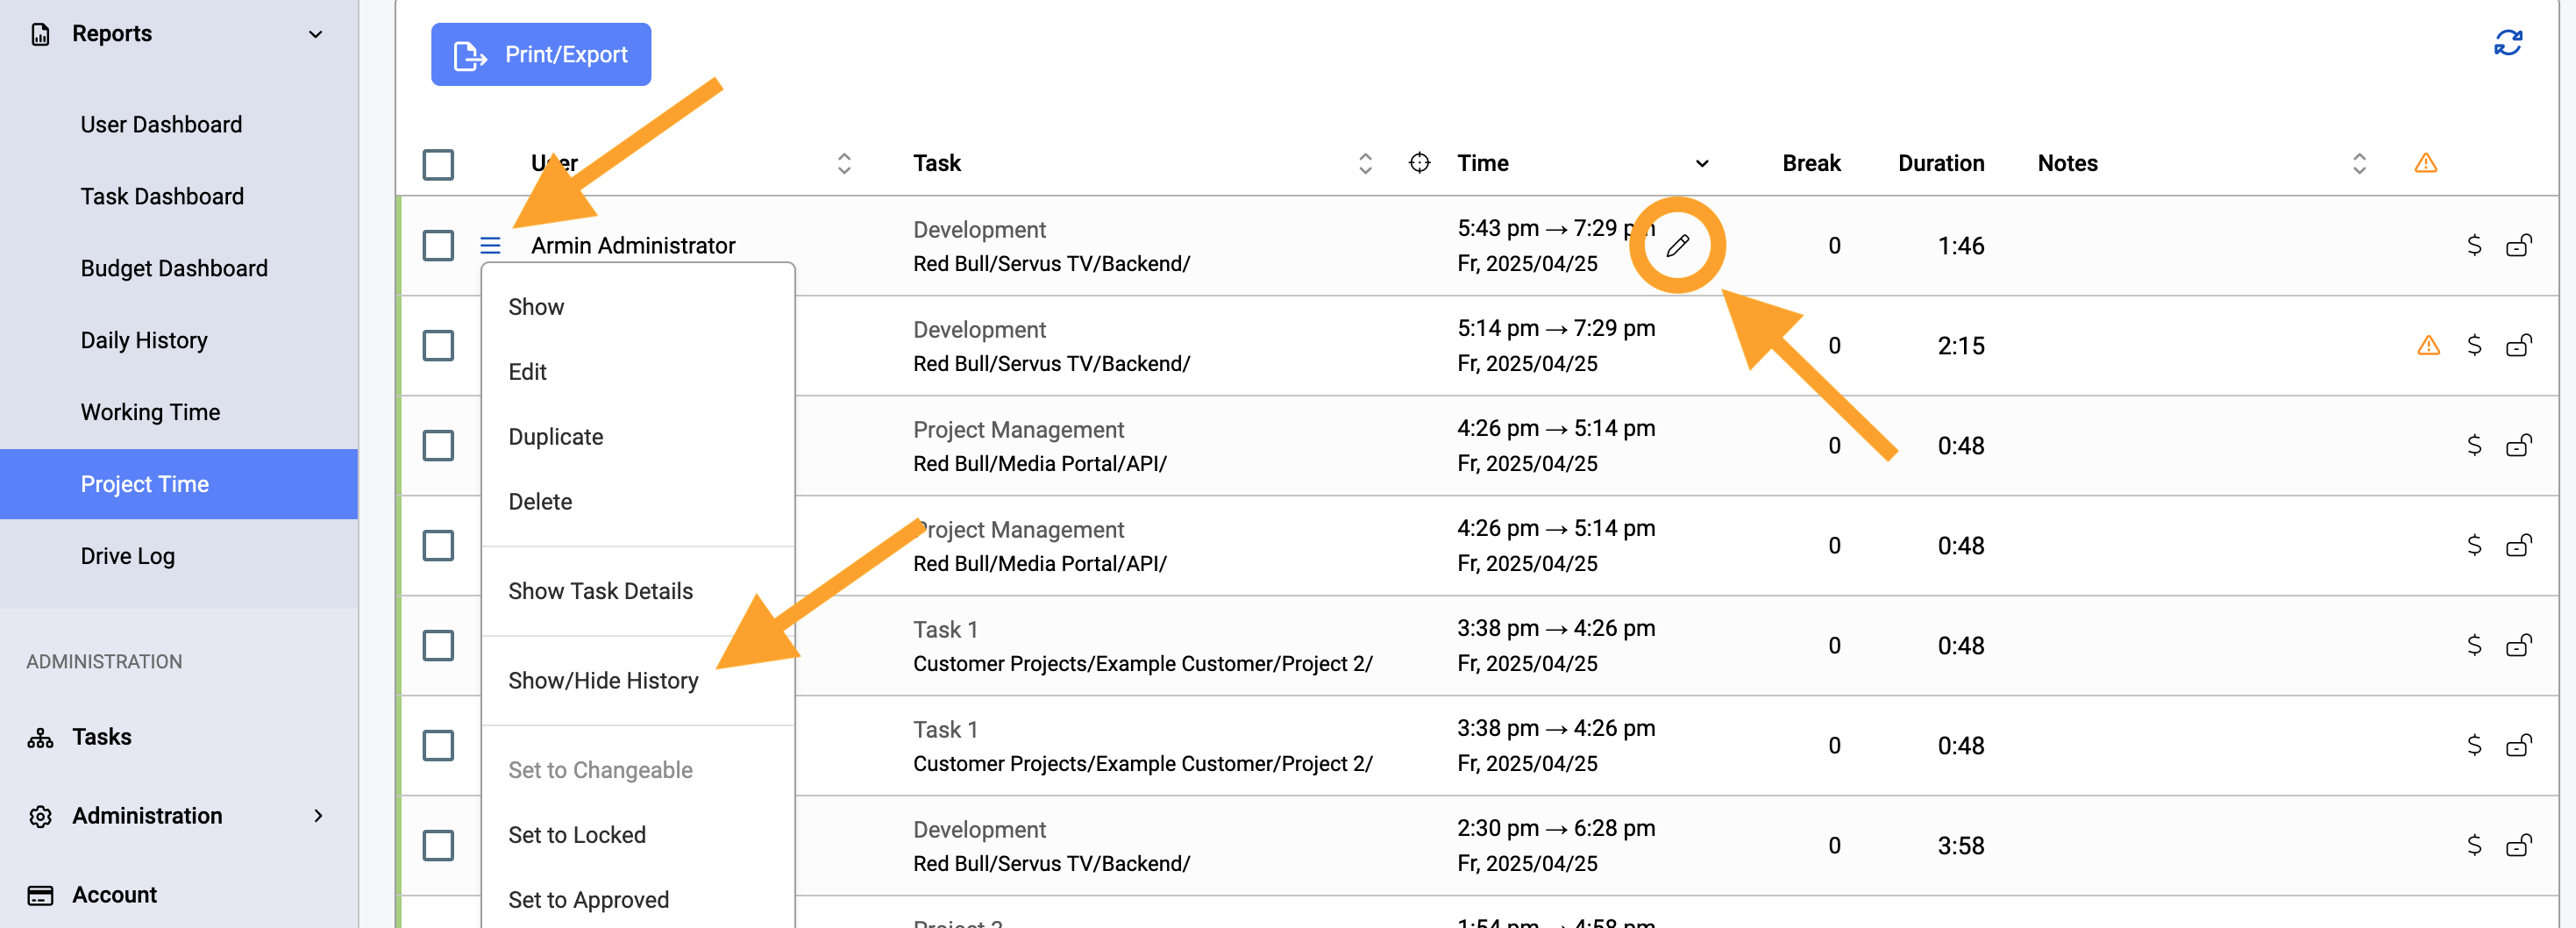Open Budget Dashboard in sidebar
2576x928 pixels.
pyautogui.click(x=174, y=269)
